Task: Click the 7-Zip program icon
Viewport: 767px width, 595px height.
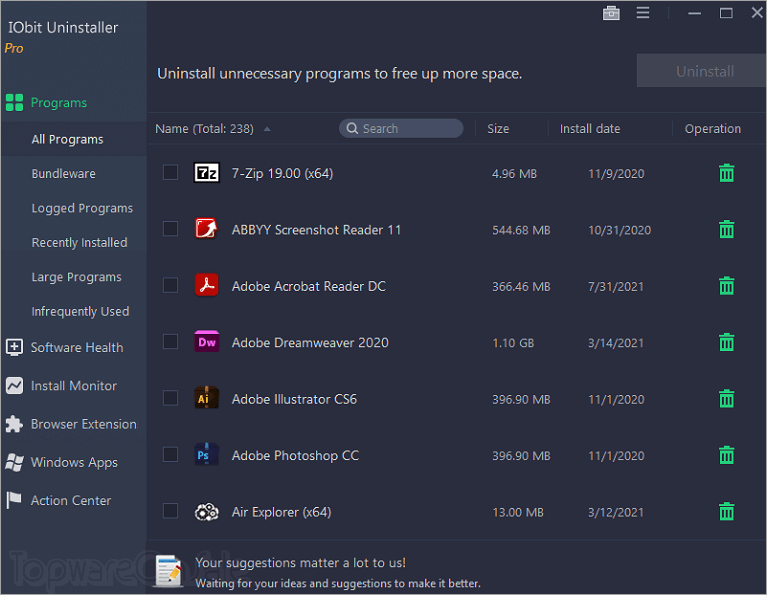Action: (206, 173)
